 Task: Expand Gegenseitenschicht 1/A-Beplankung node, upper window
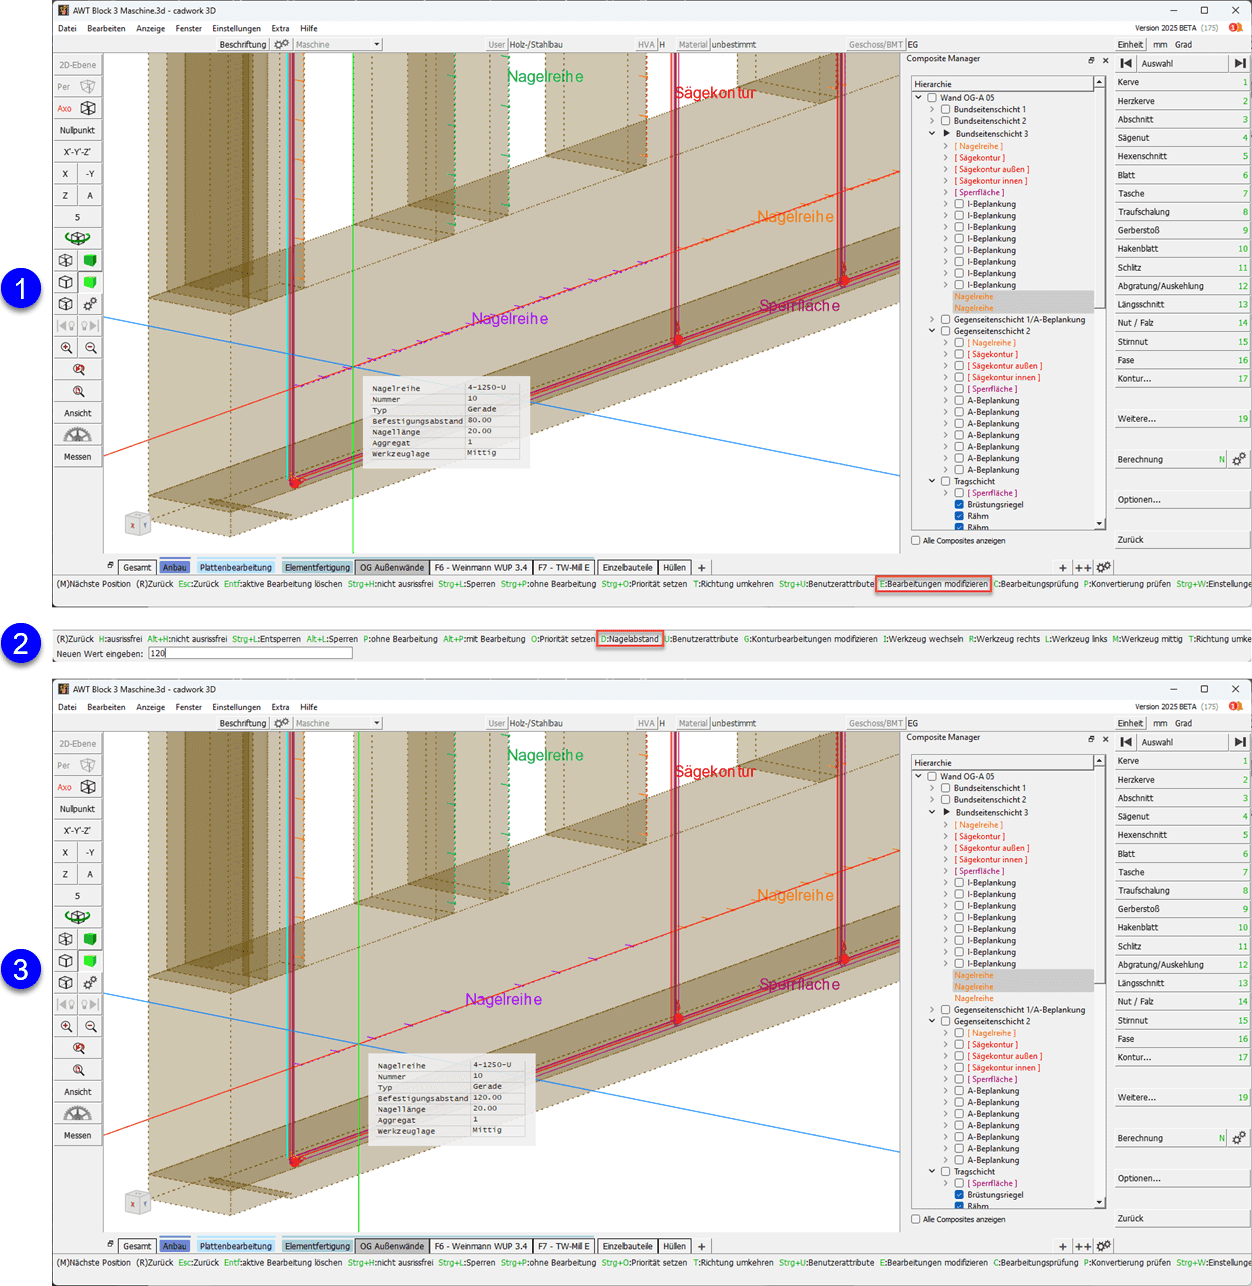(x=932, y=320)
